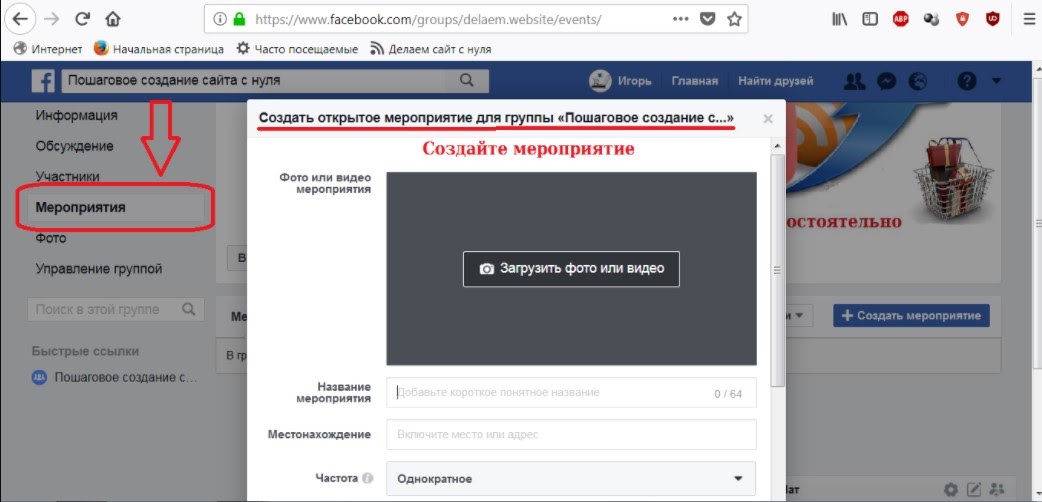
Task: Open Управление группой in sidebar
Action: (x=98, y=269)
